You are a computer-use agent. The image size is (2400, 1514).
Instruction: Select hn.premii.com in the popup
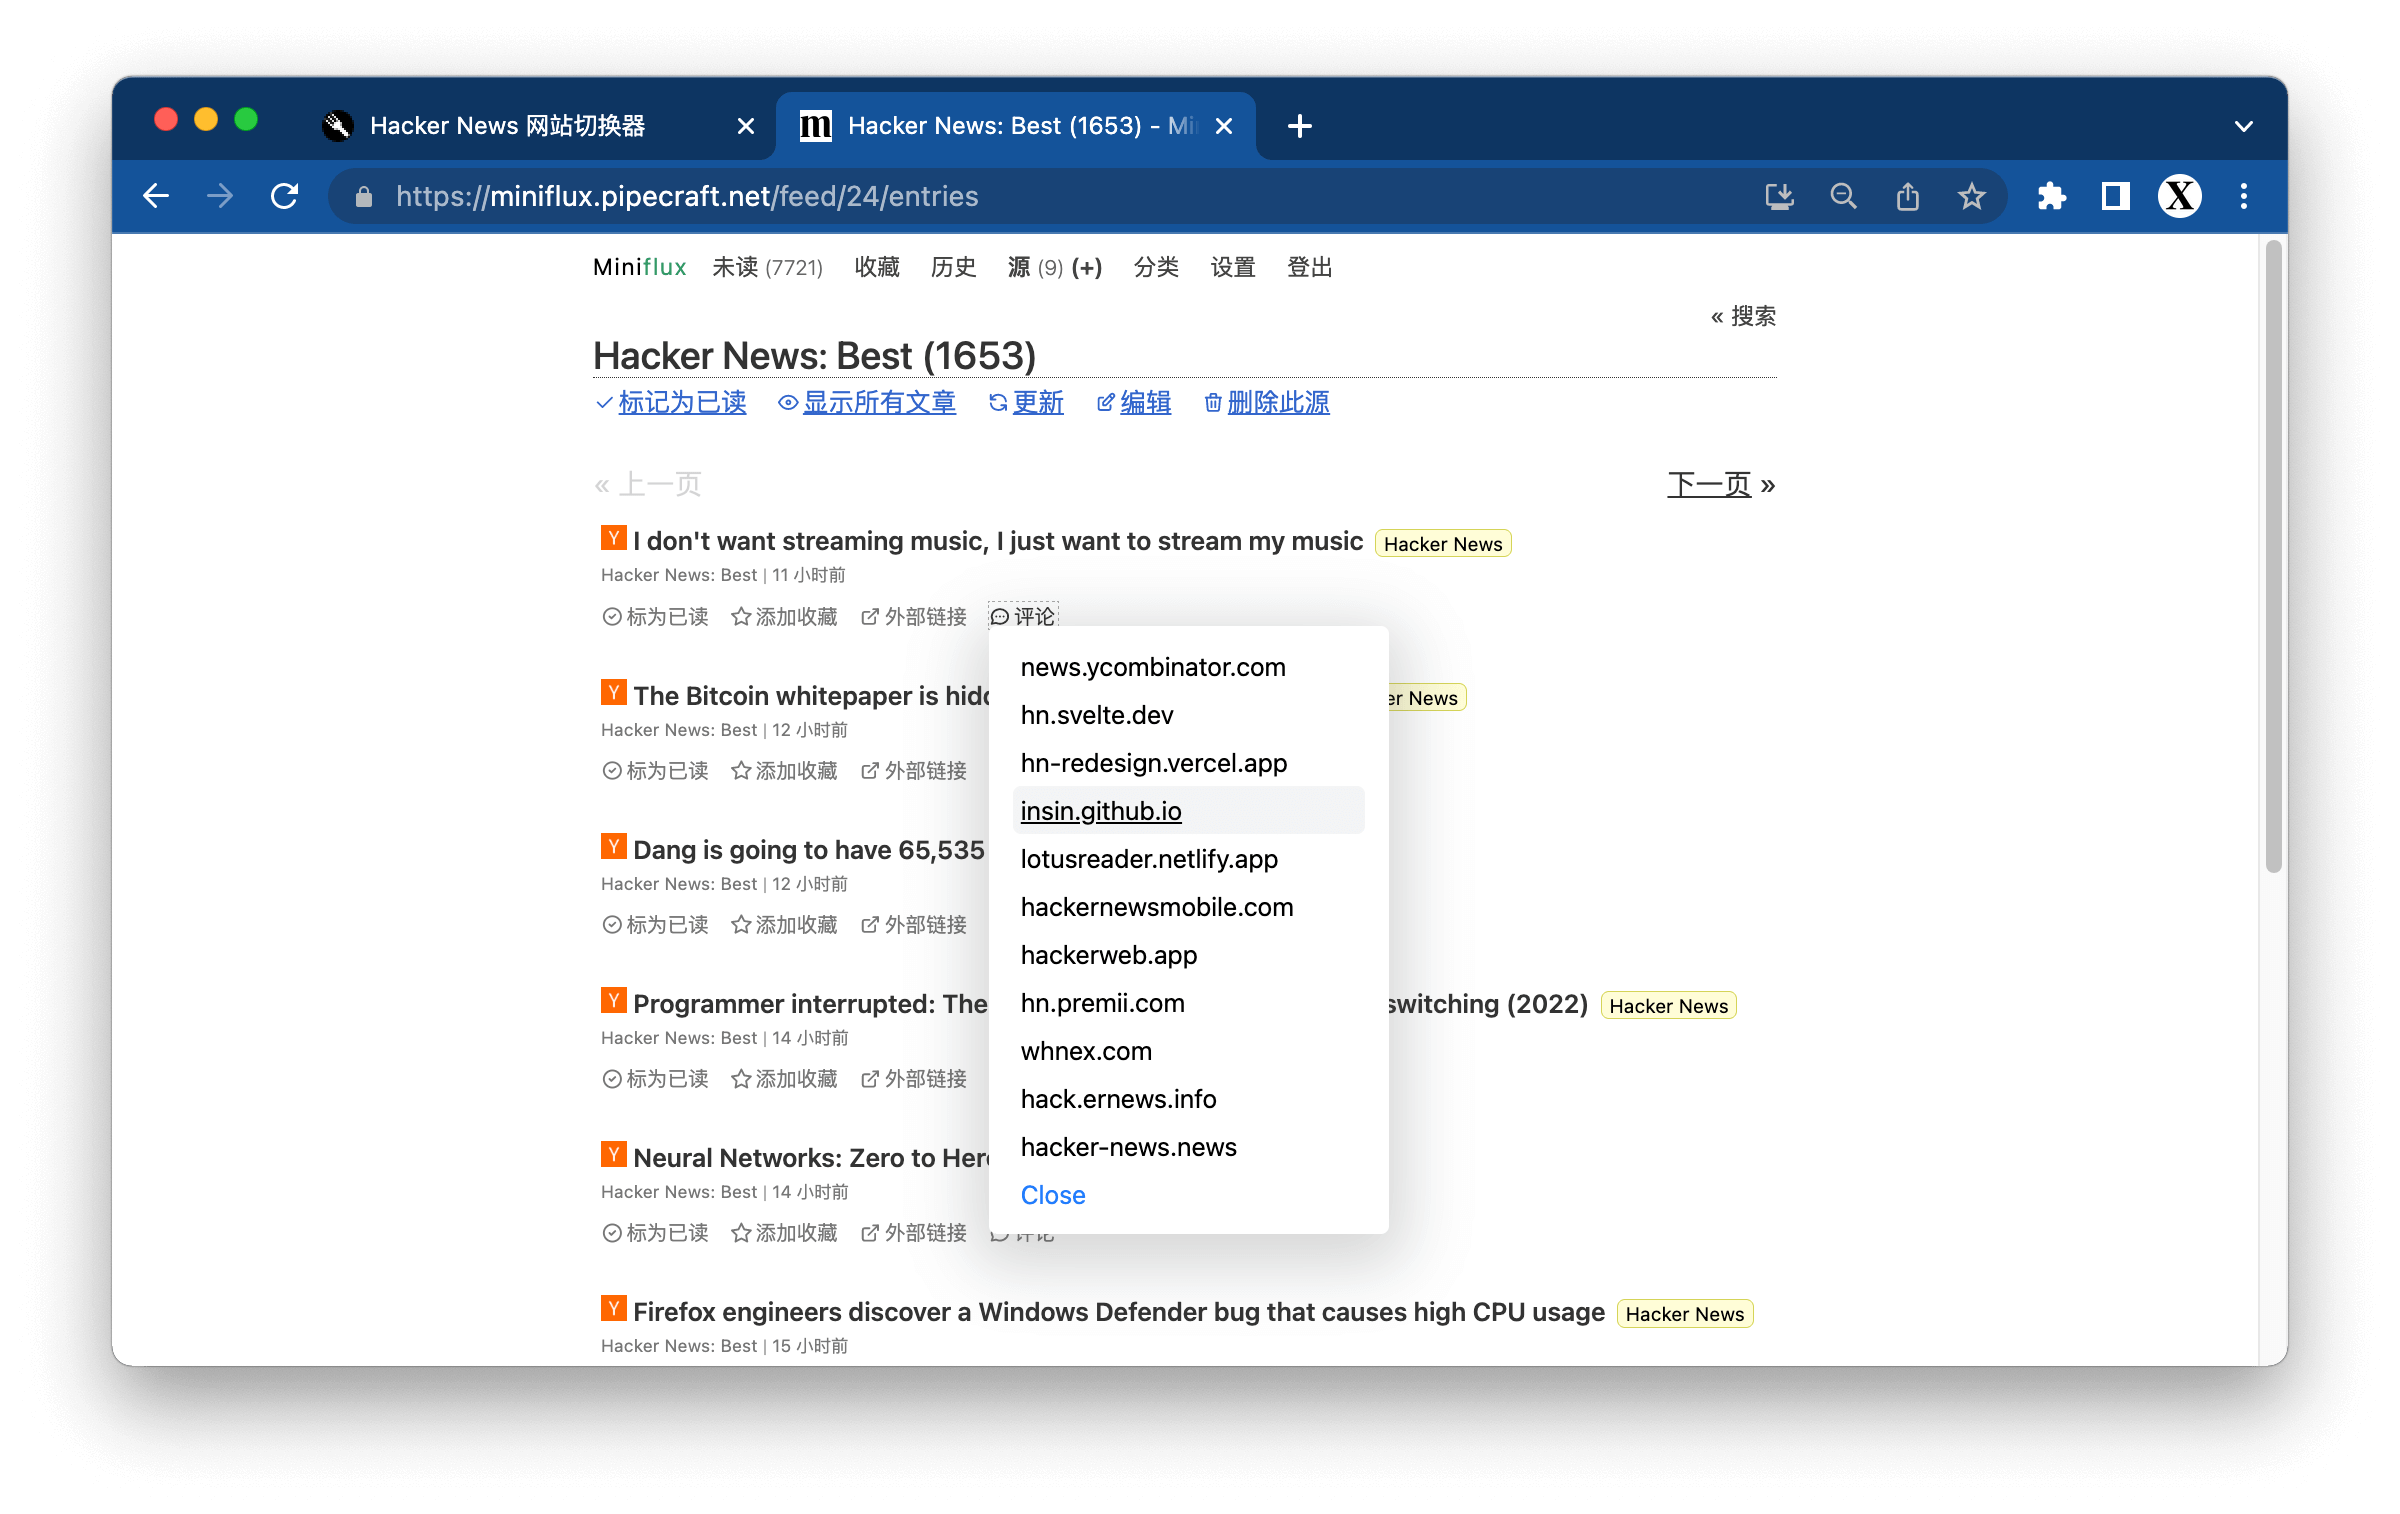[x=1188, y=1003]
